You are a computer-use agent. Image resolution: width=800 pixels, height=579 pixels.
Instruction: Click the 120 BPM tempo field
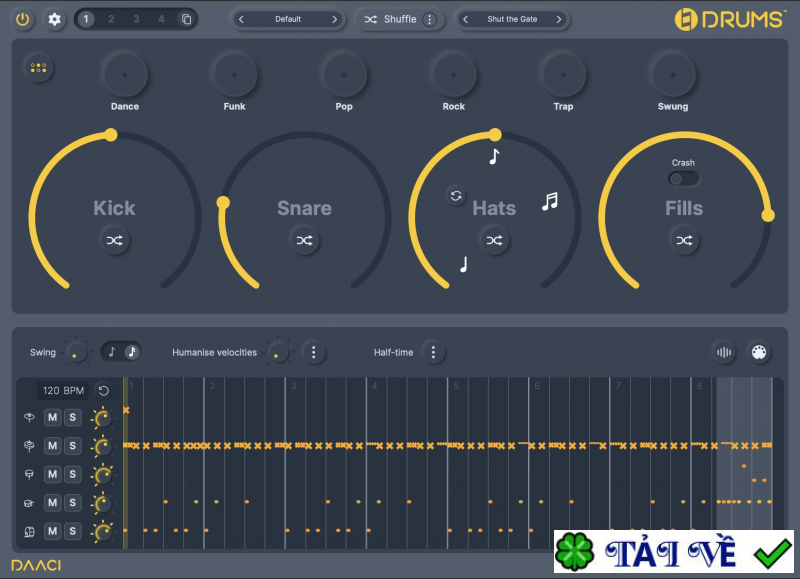(x=65, y=391)
